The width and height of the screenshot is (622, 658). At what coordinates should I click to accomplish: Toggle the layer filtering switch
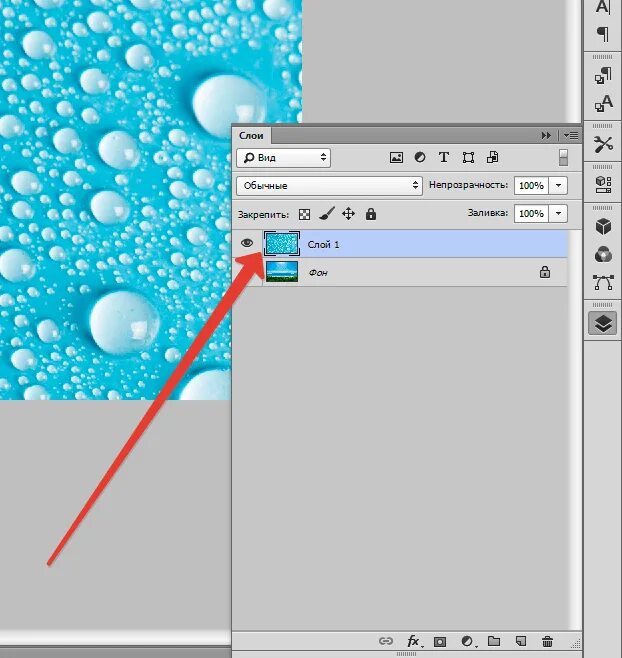[563, 157]
